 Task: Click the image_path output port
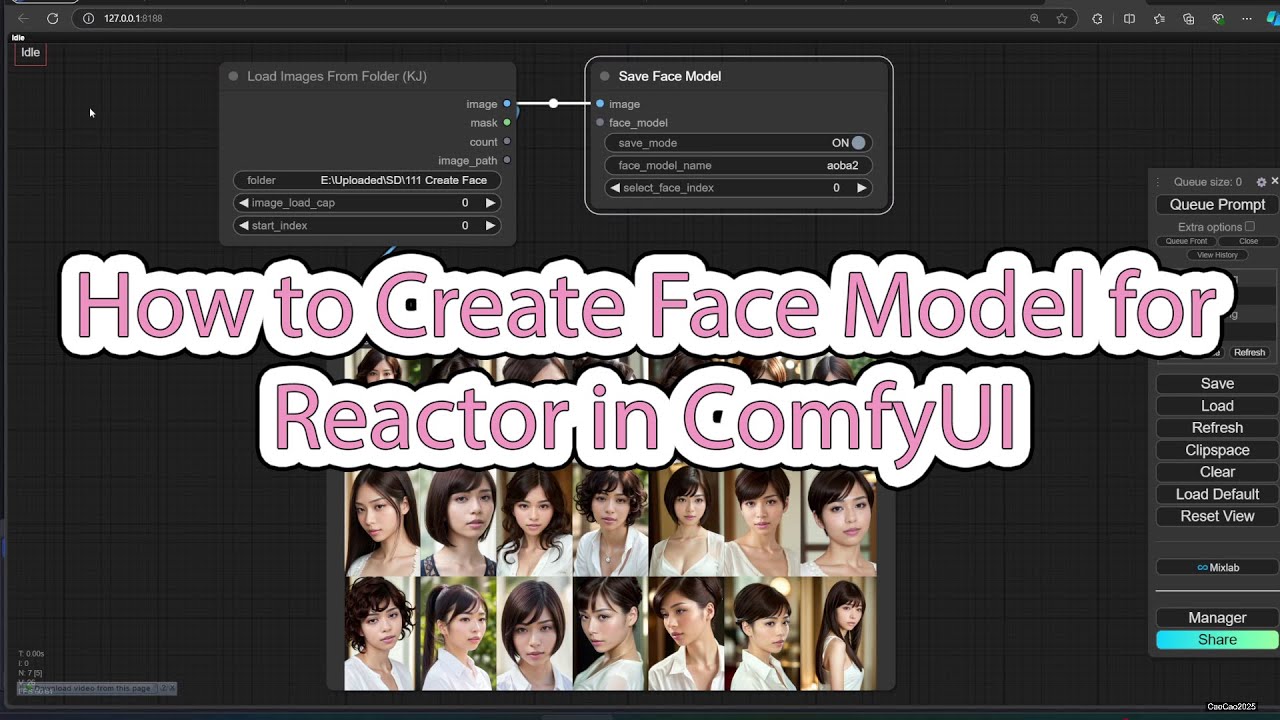point(507,160)
